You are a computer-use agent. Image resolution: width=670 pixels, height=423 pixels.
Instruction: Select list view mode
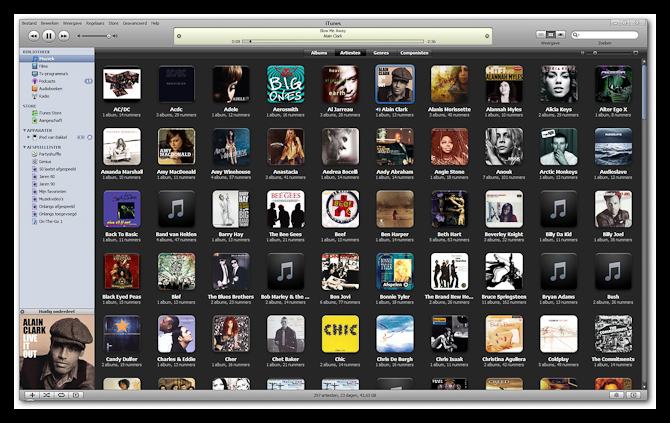click(541, 35)
